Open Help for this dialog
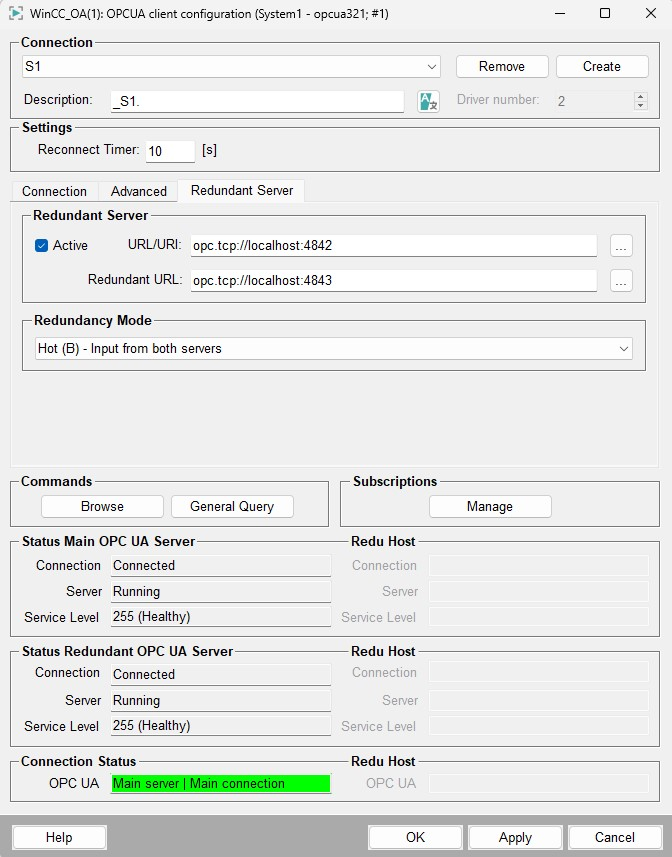Viewport: 672px width, 857px height. point(59,837)
